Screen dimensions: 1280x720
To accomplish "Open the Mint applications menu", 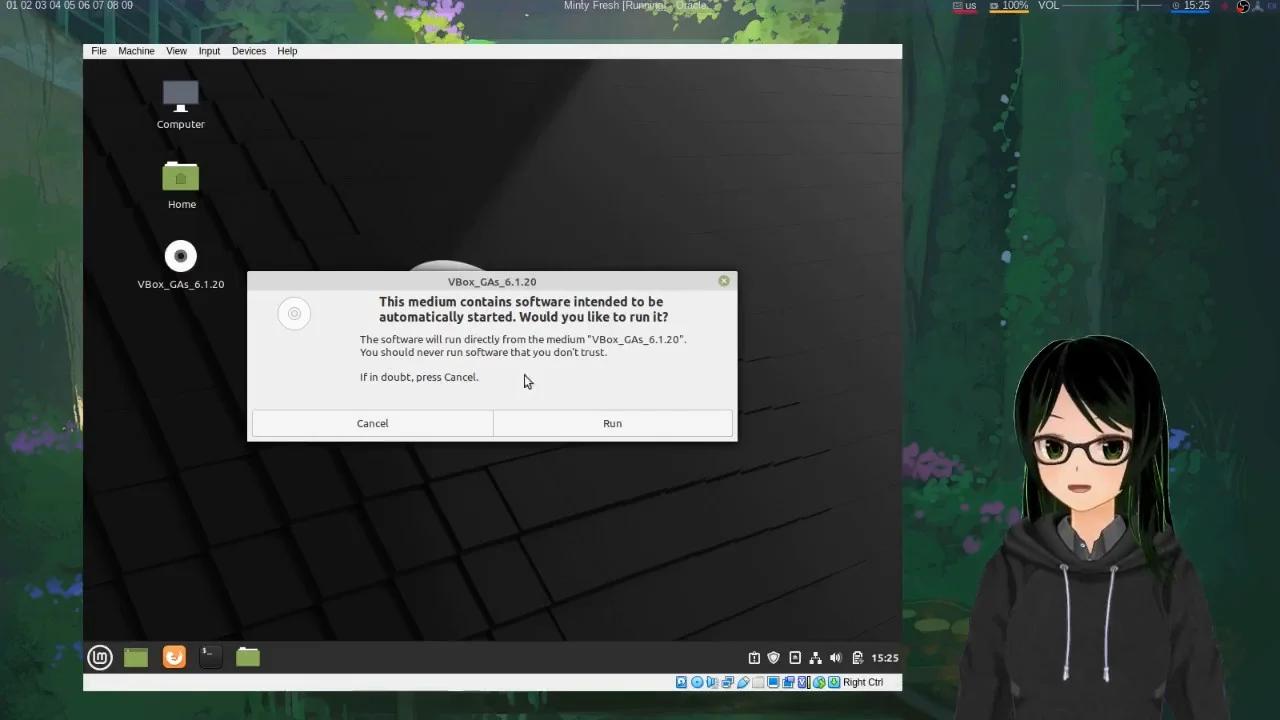I will 100,657.
